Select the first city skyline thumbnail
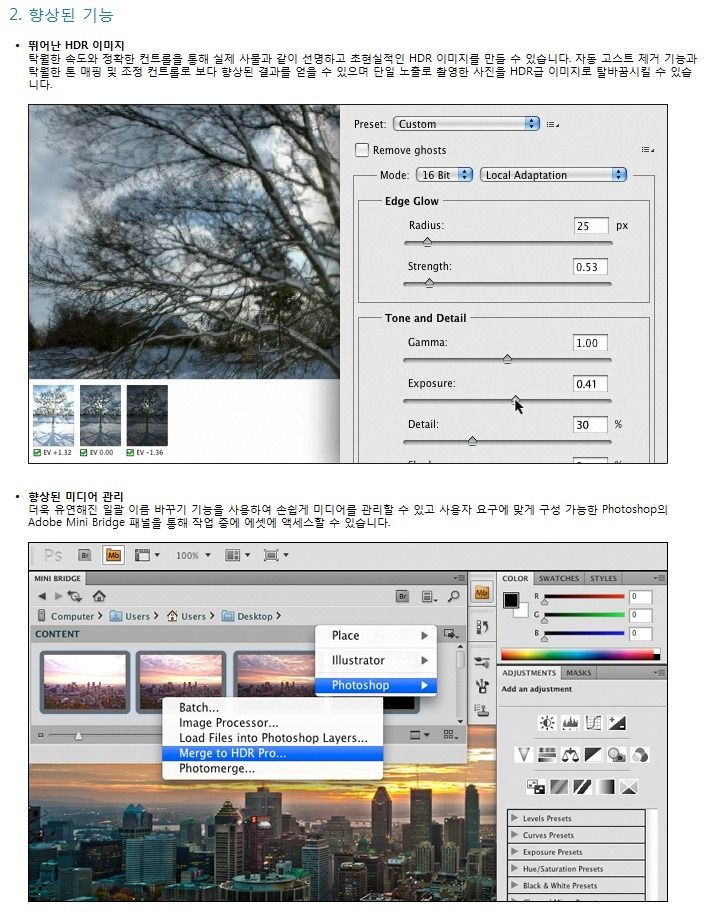This screenshot has height=923, width=704. 85,681
